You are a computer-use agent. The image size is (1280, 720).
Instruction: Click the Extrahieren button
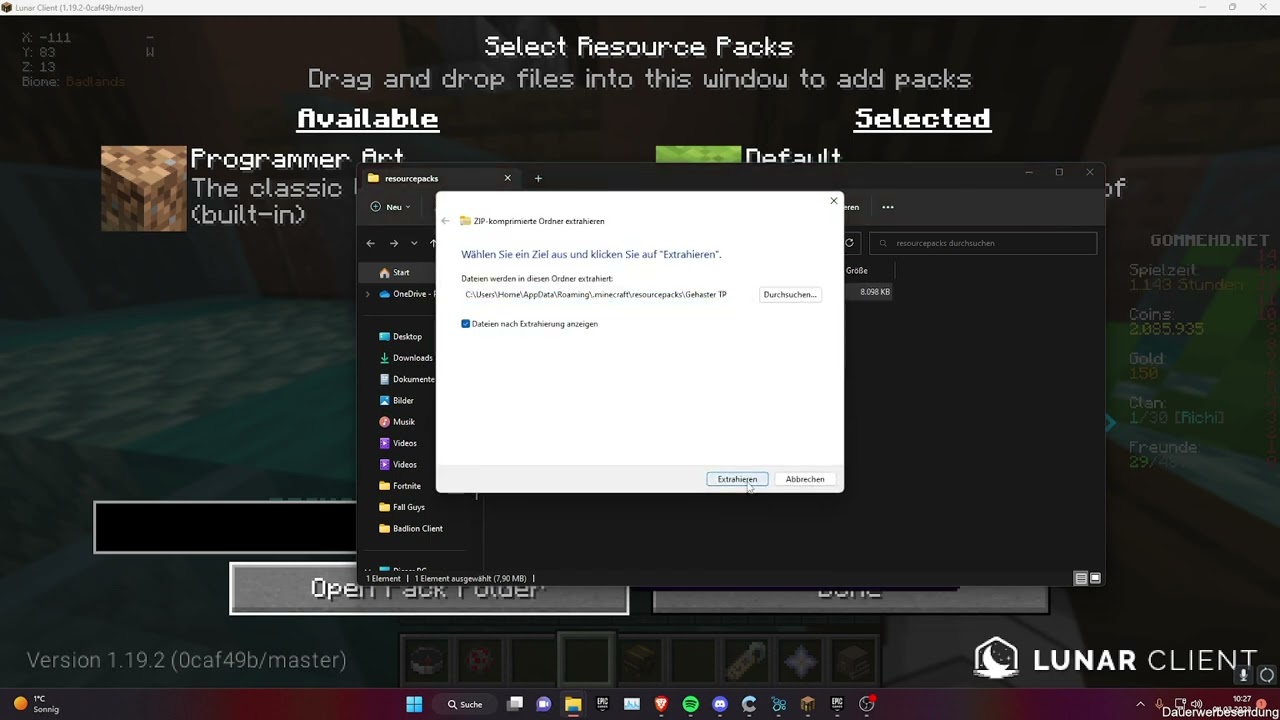[737, 479]
